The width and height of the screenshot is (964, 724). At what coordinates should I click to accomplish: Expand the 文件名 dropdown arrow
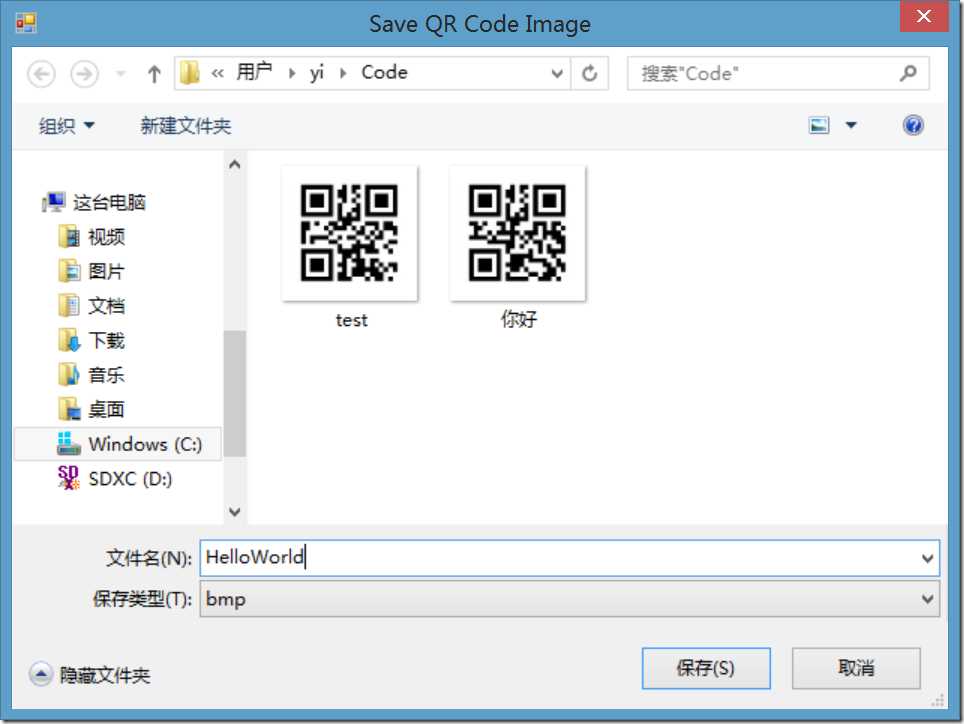(928, 558)
